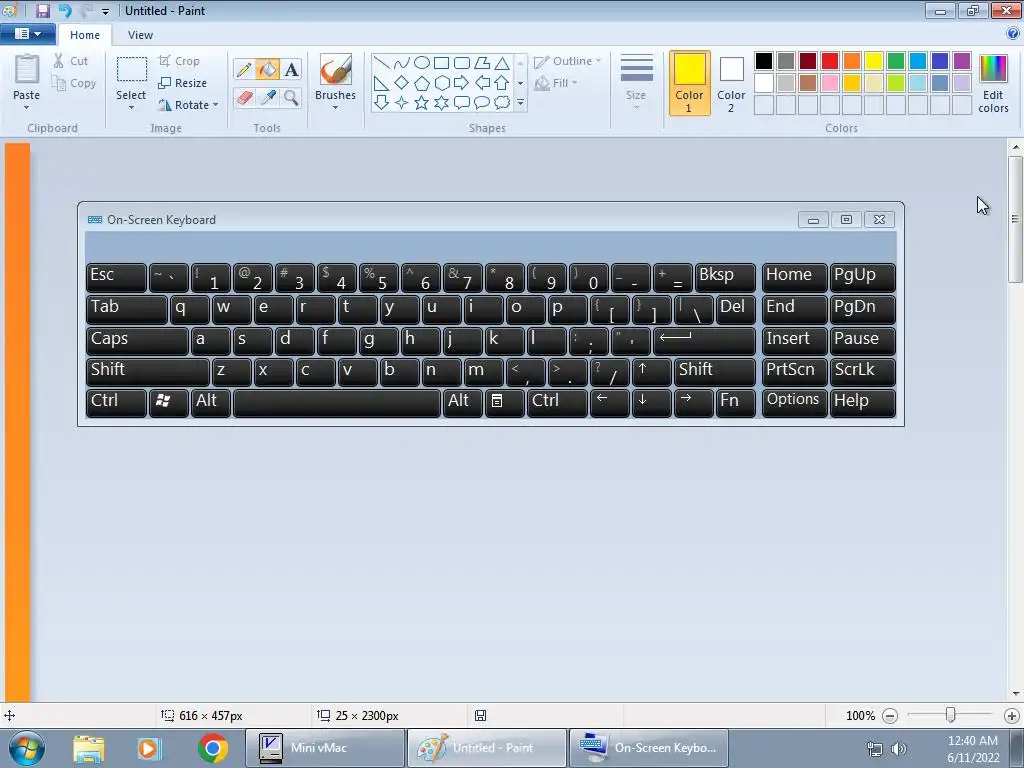The image size is (1024, 768).
Task: Switch to the View ribbon tab
Action: [x=140, y=35]
